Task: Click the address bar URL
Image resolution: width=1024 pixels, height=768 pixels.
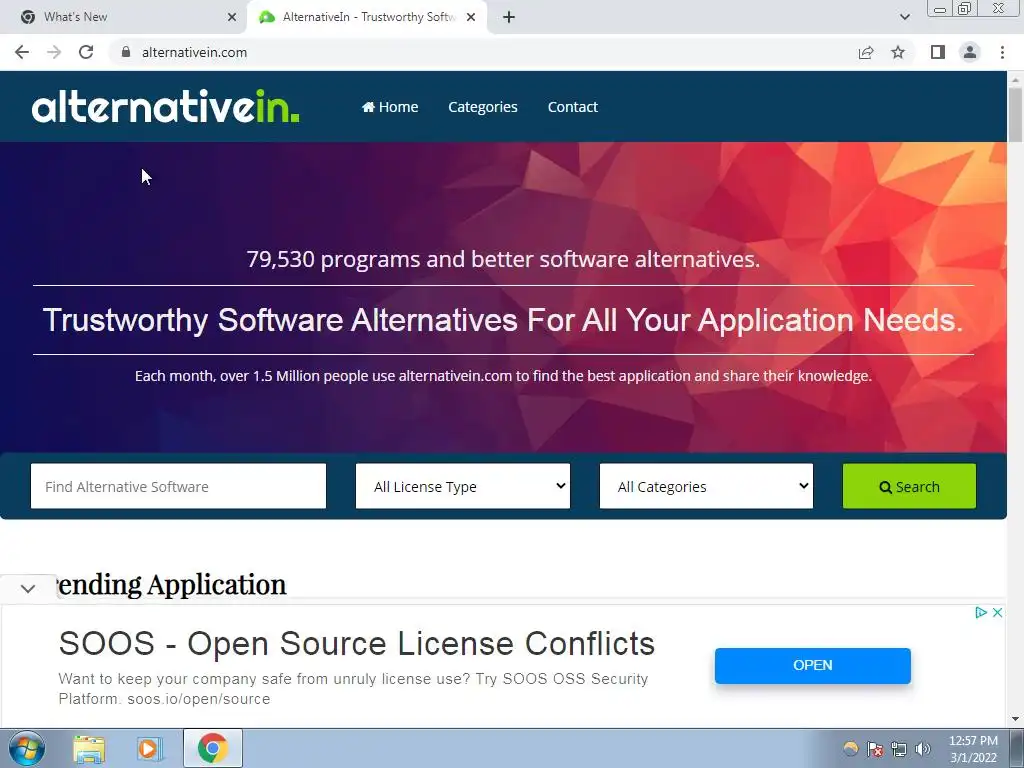Action: click(x=194, y=52)
